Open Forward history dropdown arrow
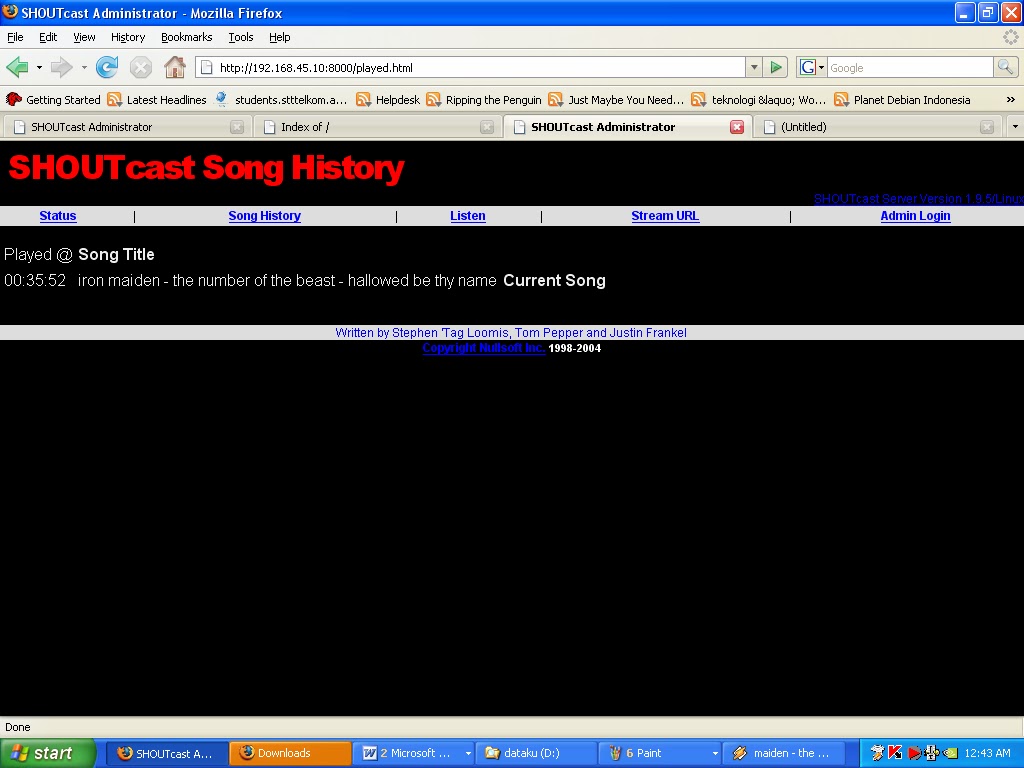This screenshot has height=768, width=1024. 84,67
